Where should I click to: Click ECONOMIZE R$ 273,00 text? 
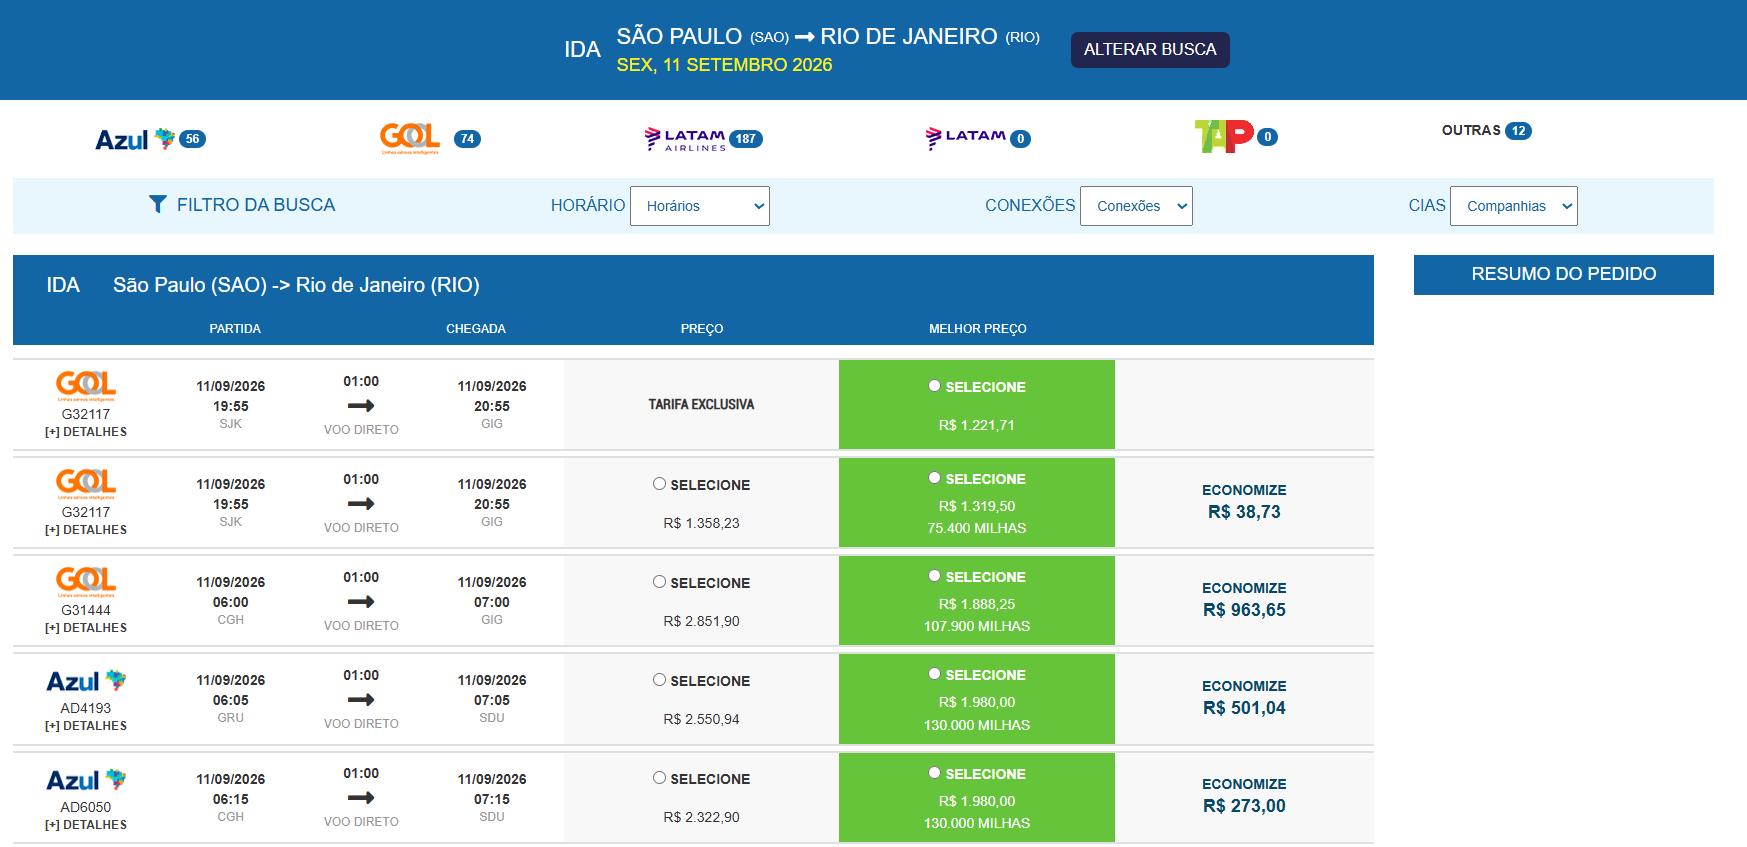1244,796
